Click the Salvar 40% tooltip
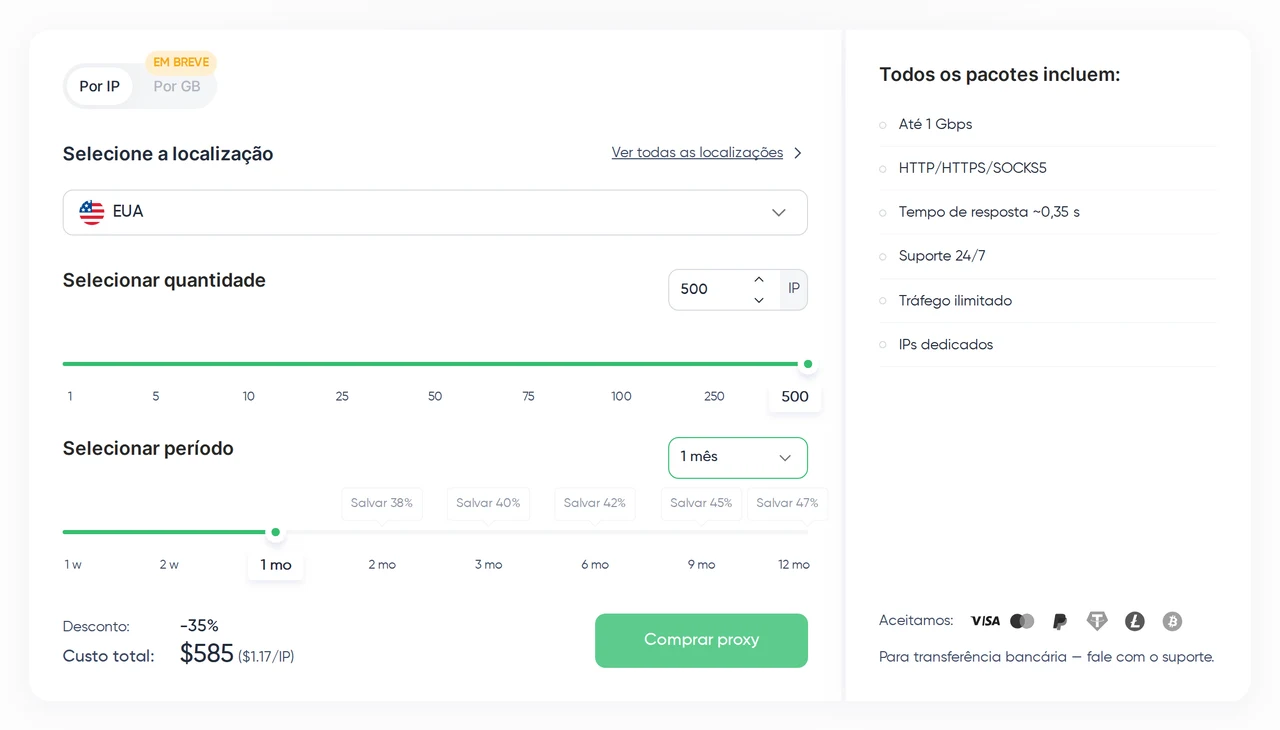The image size is (1280, 730). click(488, 503)
